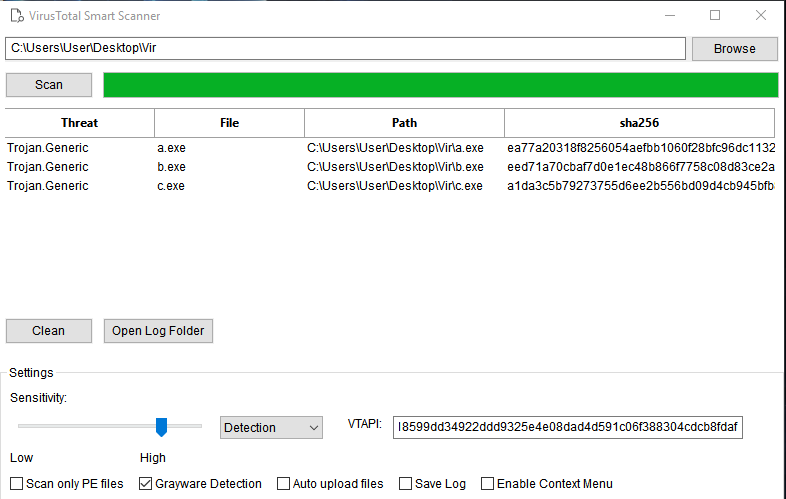Select the b.exe file cell
This screenshot has width=786, height=499.
(x=171, y=167)
